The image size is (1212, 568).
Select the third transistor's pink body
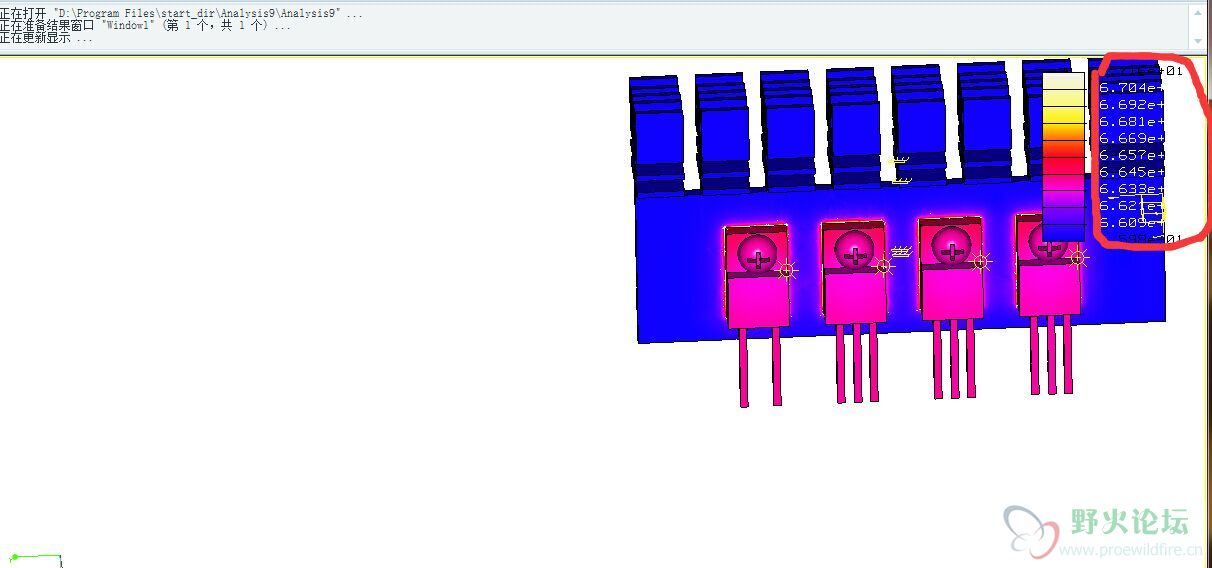pos(952,292)
